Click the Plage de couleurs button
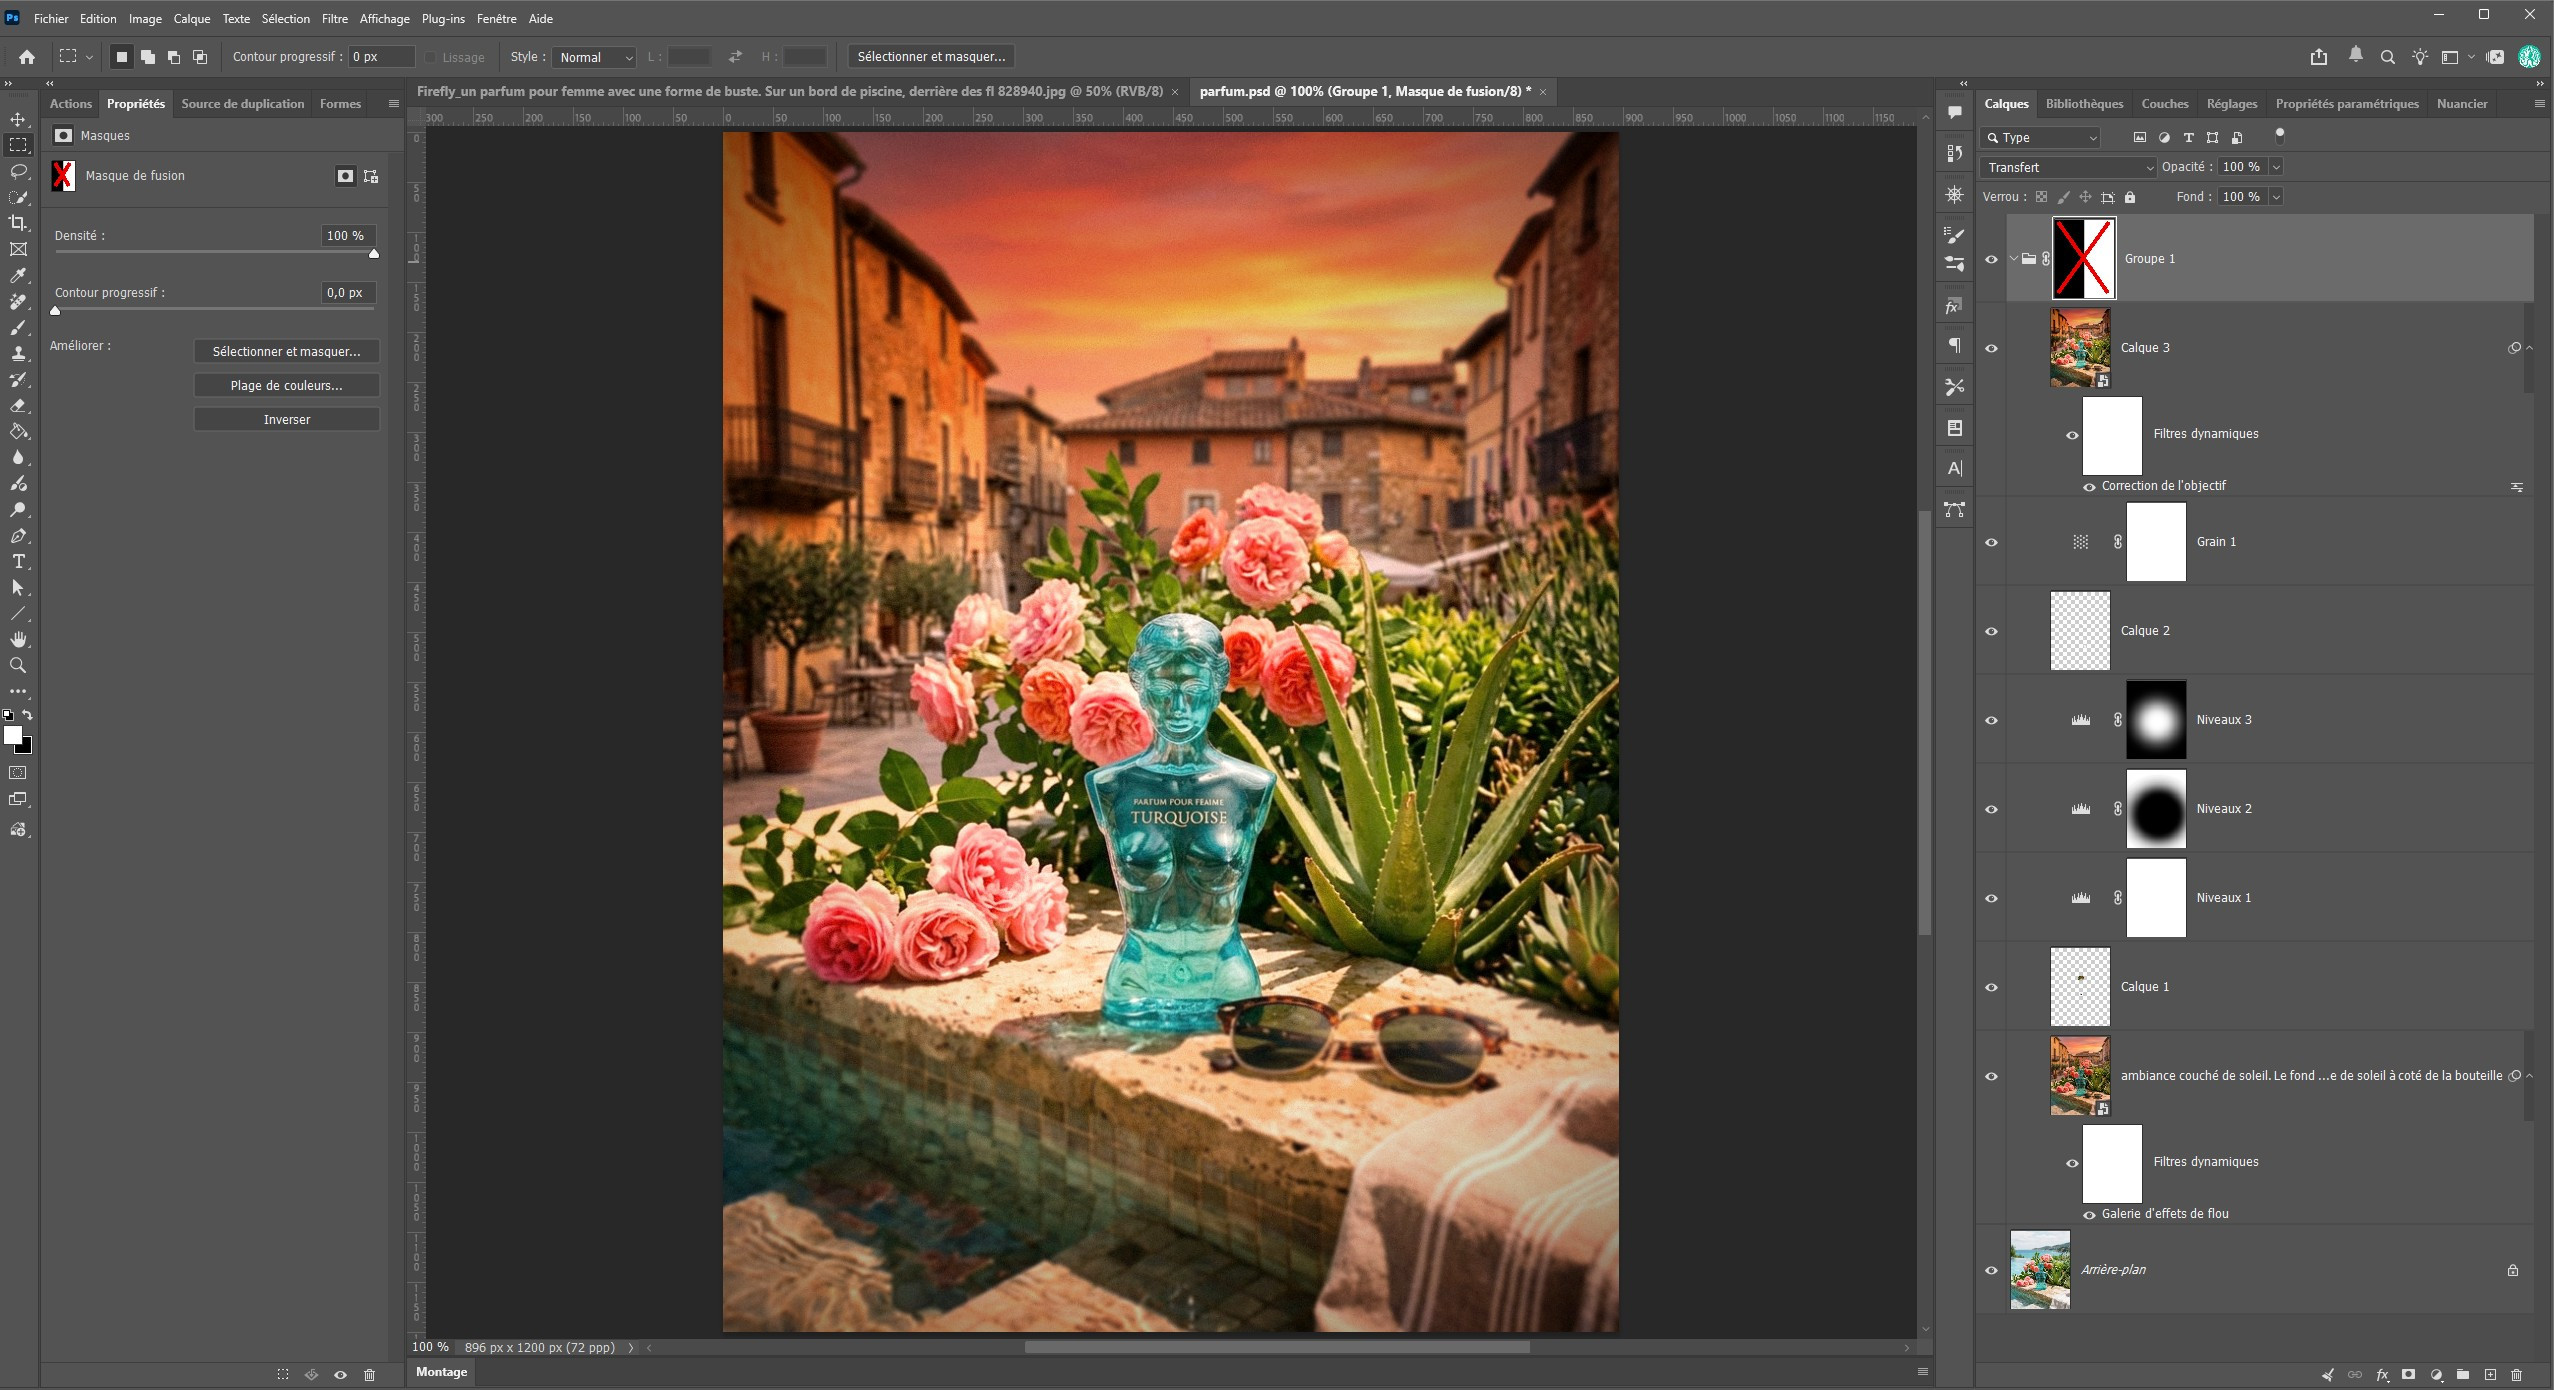The height and width of the screenshot is (1390, 2554). (286, 386)
